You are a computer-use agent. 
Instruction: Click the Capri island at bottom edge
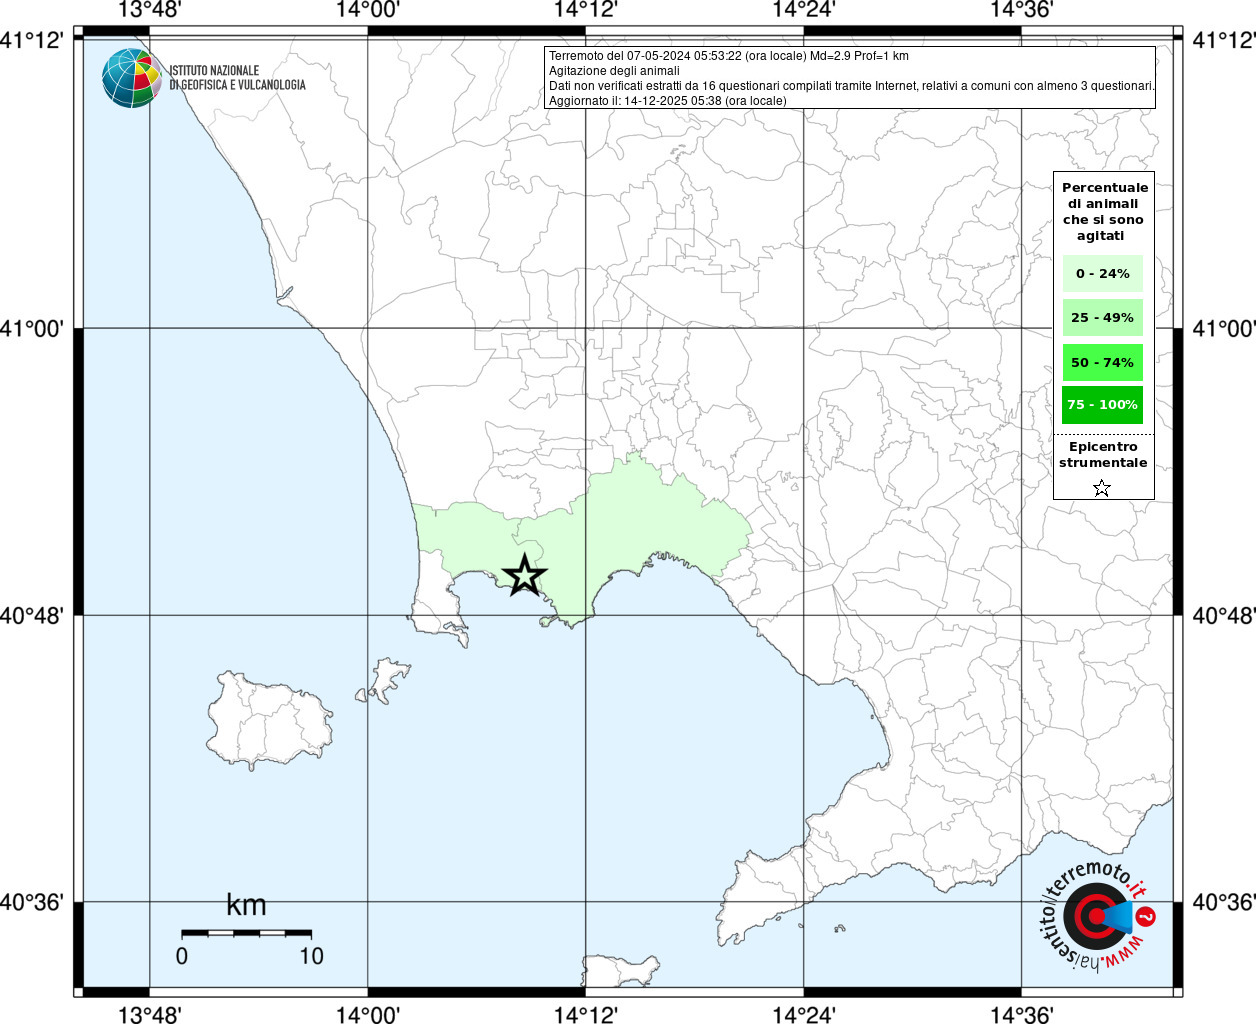coord(621,970)
